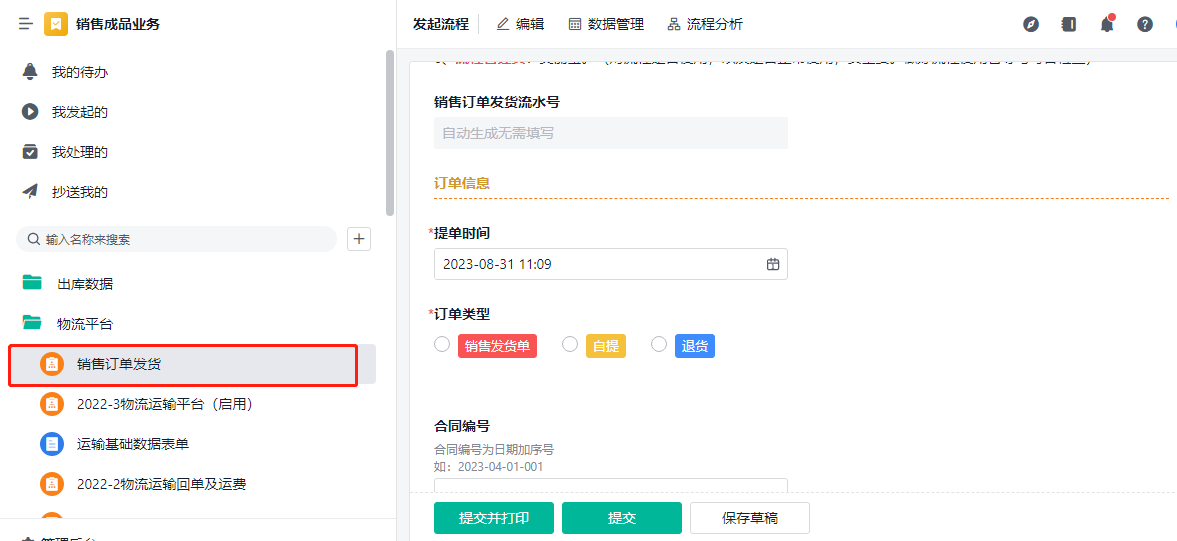Click the 提交并打印 button
The image size is (1177, 541).
[493, 518]
